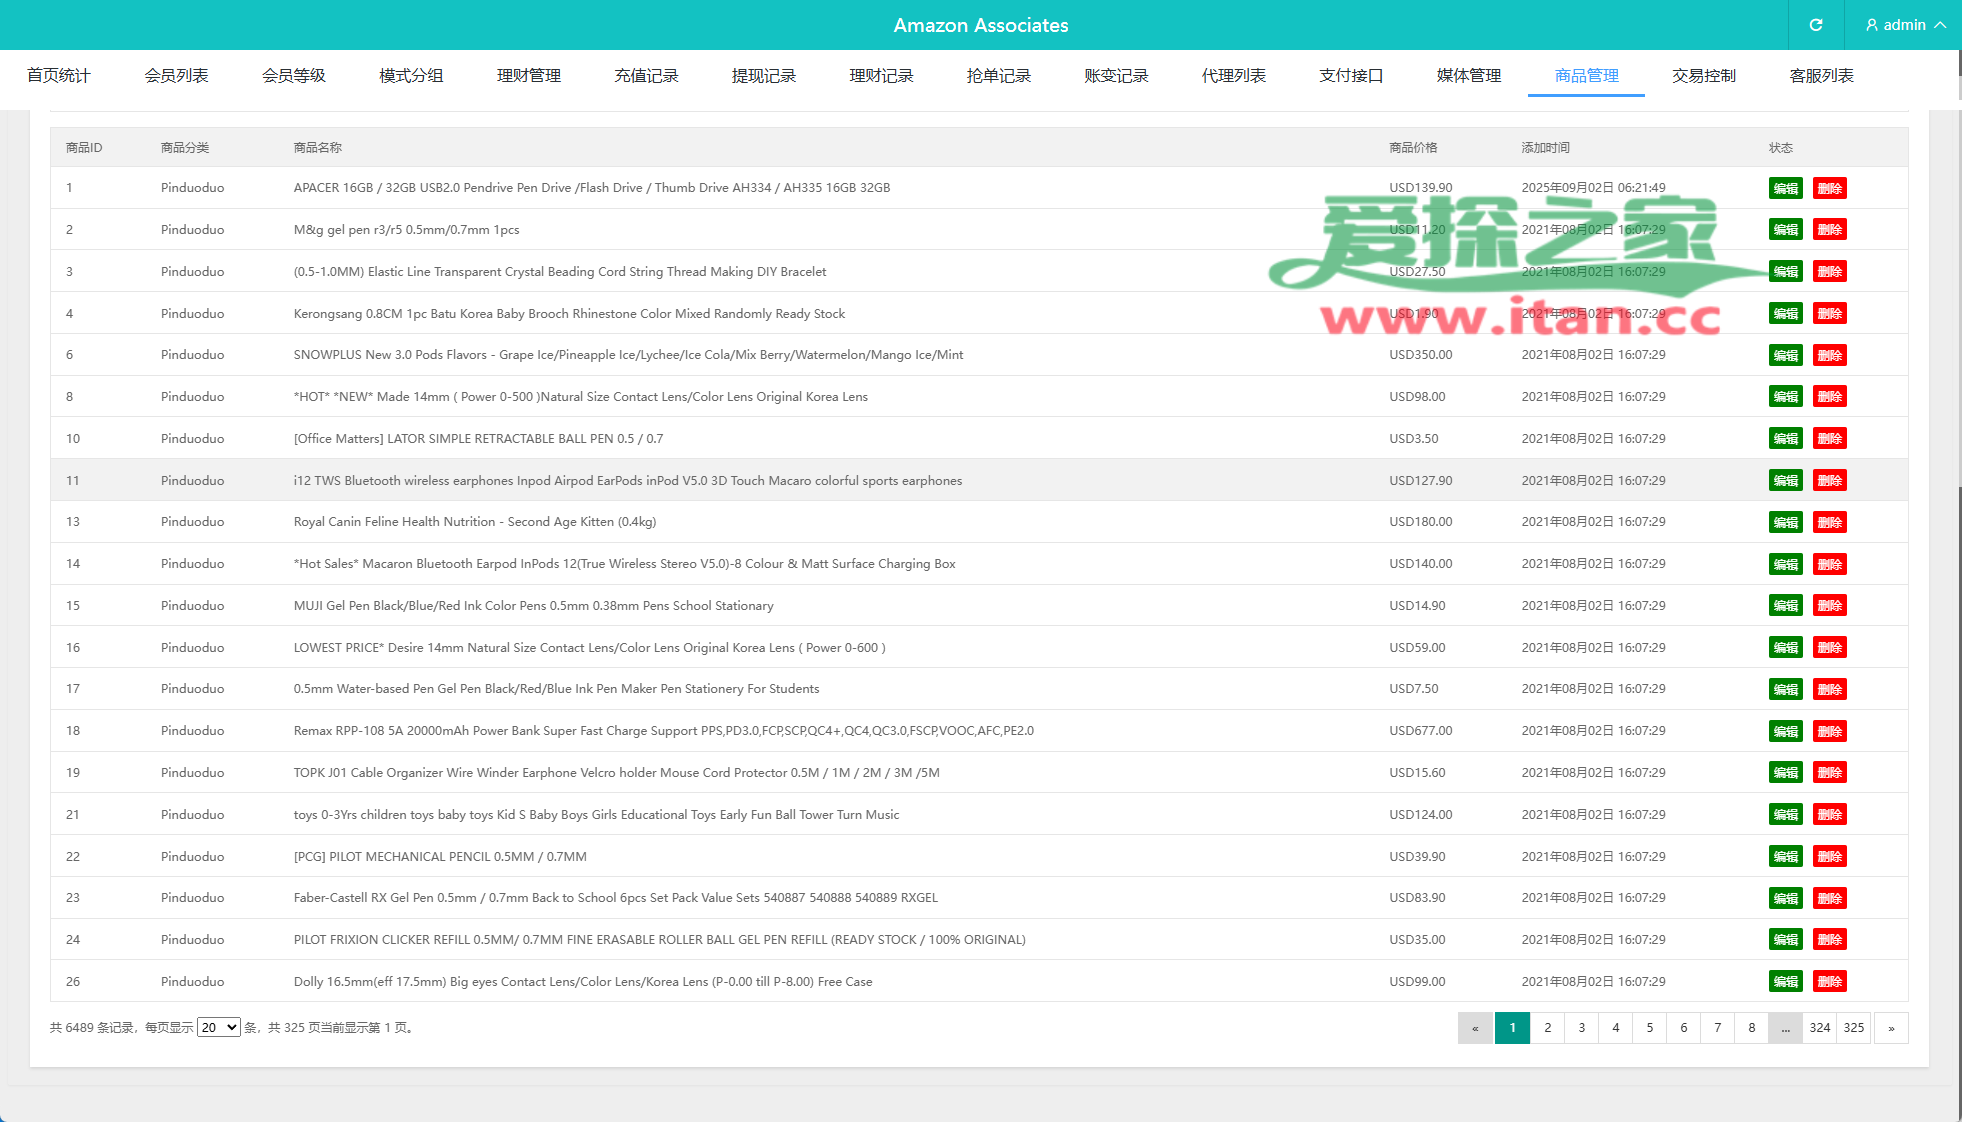The height and width of the screenshot is (1122, 1962).
Task: Select 账变记录 in navigation
Action: [x=1116, y=76]
